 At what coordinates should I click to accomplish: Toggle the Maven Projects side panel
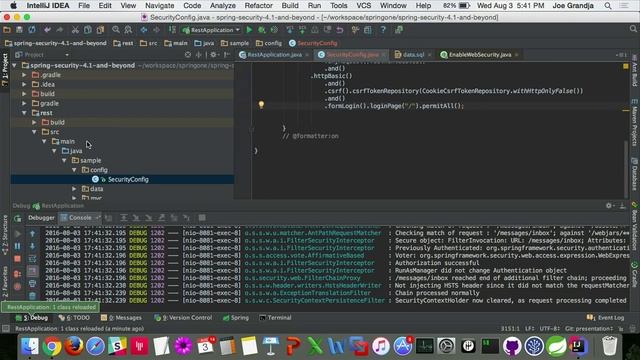click(x=635, y=123)
